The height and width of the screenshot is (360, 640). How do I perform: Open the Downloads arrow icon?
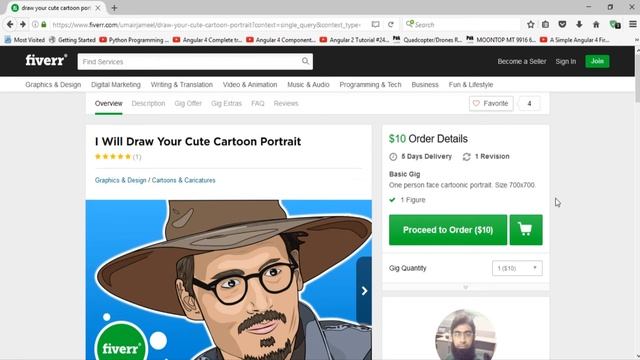coord(579,24)
